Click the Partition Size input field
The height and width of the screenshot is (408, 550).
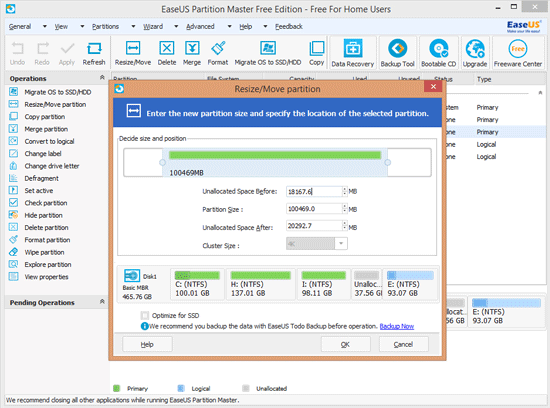click(x=314, y=209)
